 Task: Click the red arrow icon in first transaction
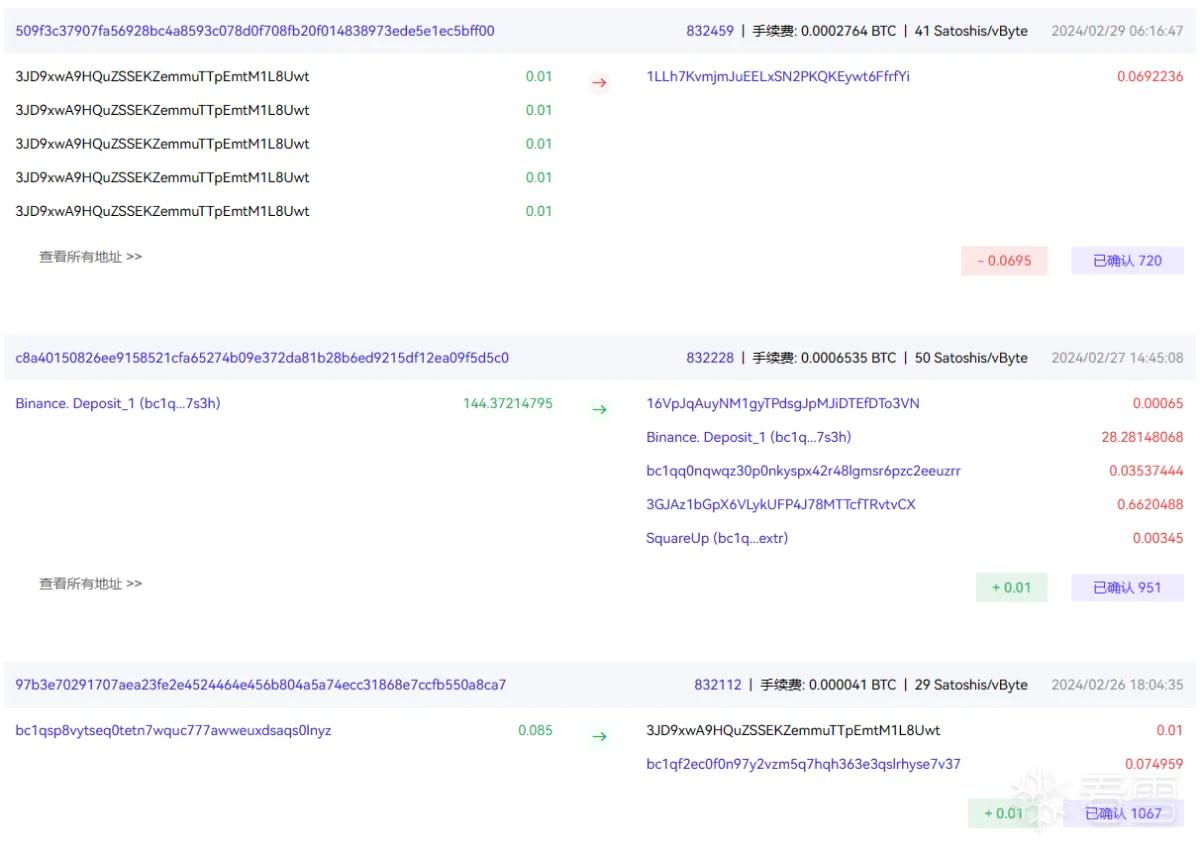point(599,83)
